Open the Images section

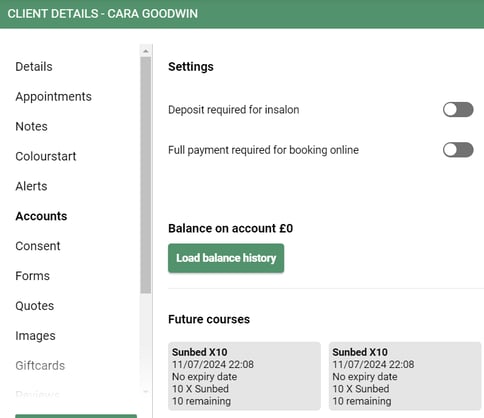coord(35,336)
